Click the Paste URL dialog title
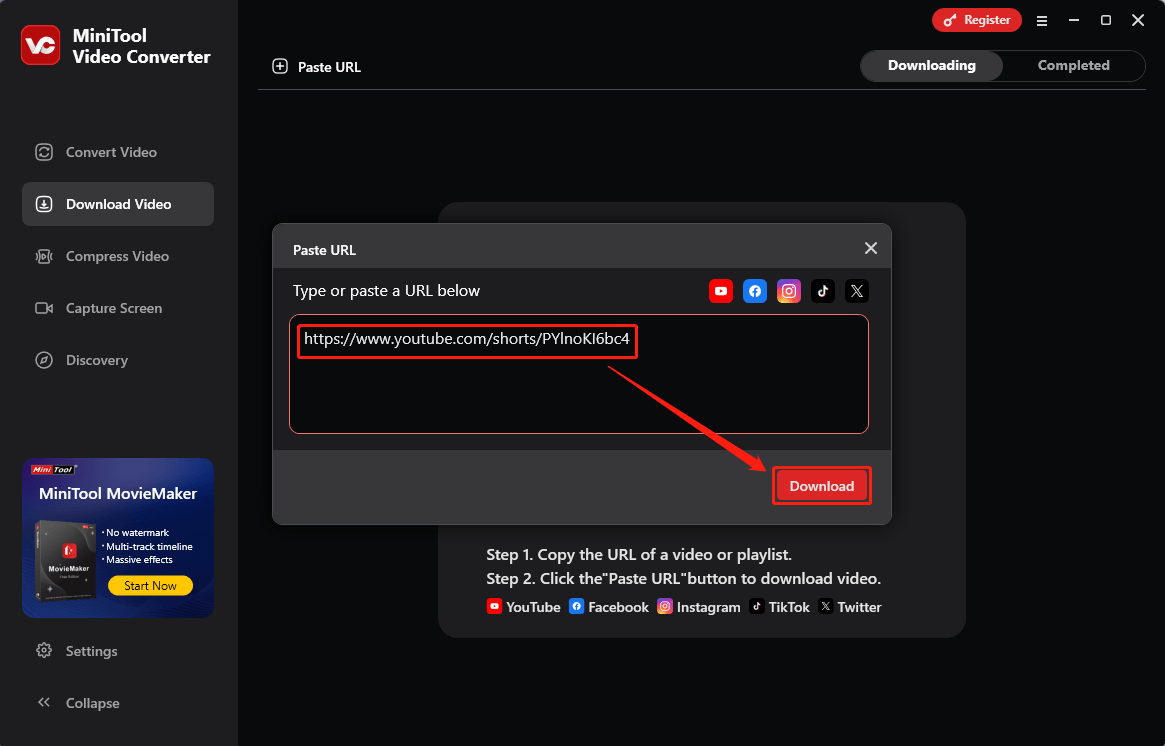Screen dimensions: 1165x746 tap(325, 250)
